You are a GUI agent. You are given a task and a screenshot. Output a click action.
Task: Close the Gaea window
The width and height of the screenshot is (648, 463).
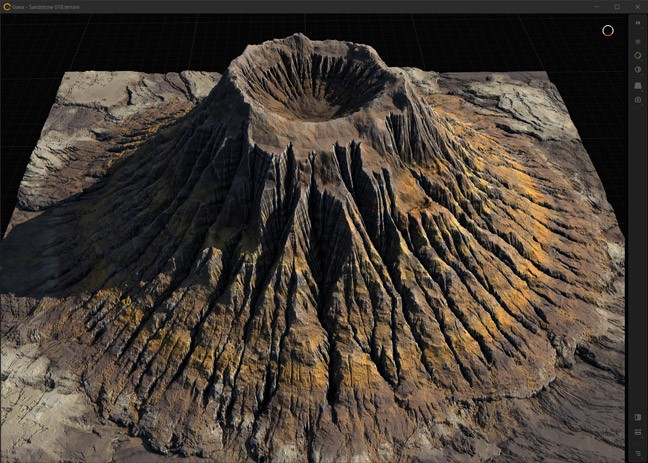click(636, 6)
